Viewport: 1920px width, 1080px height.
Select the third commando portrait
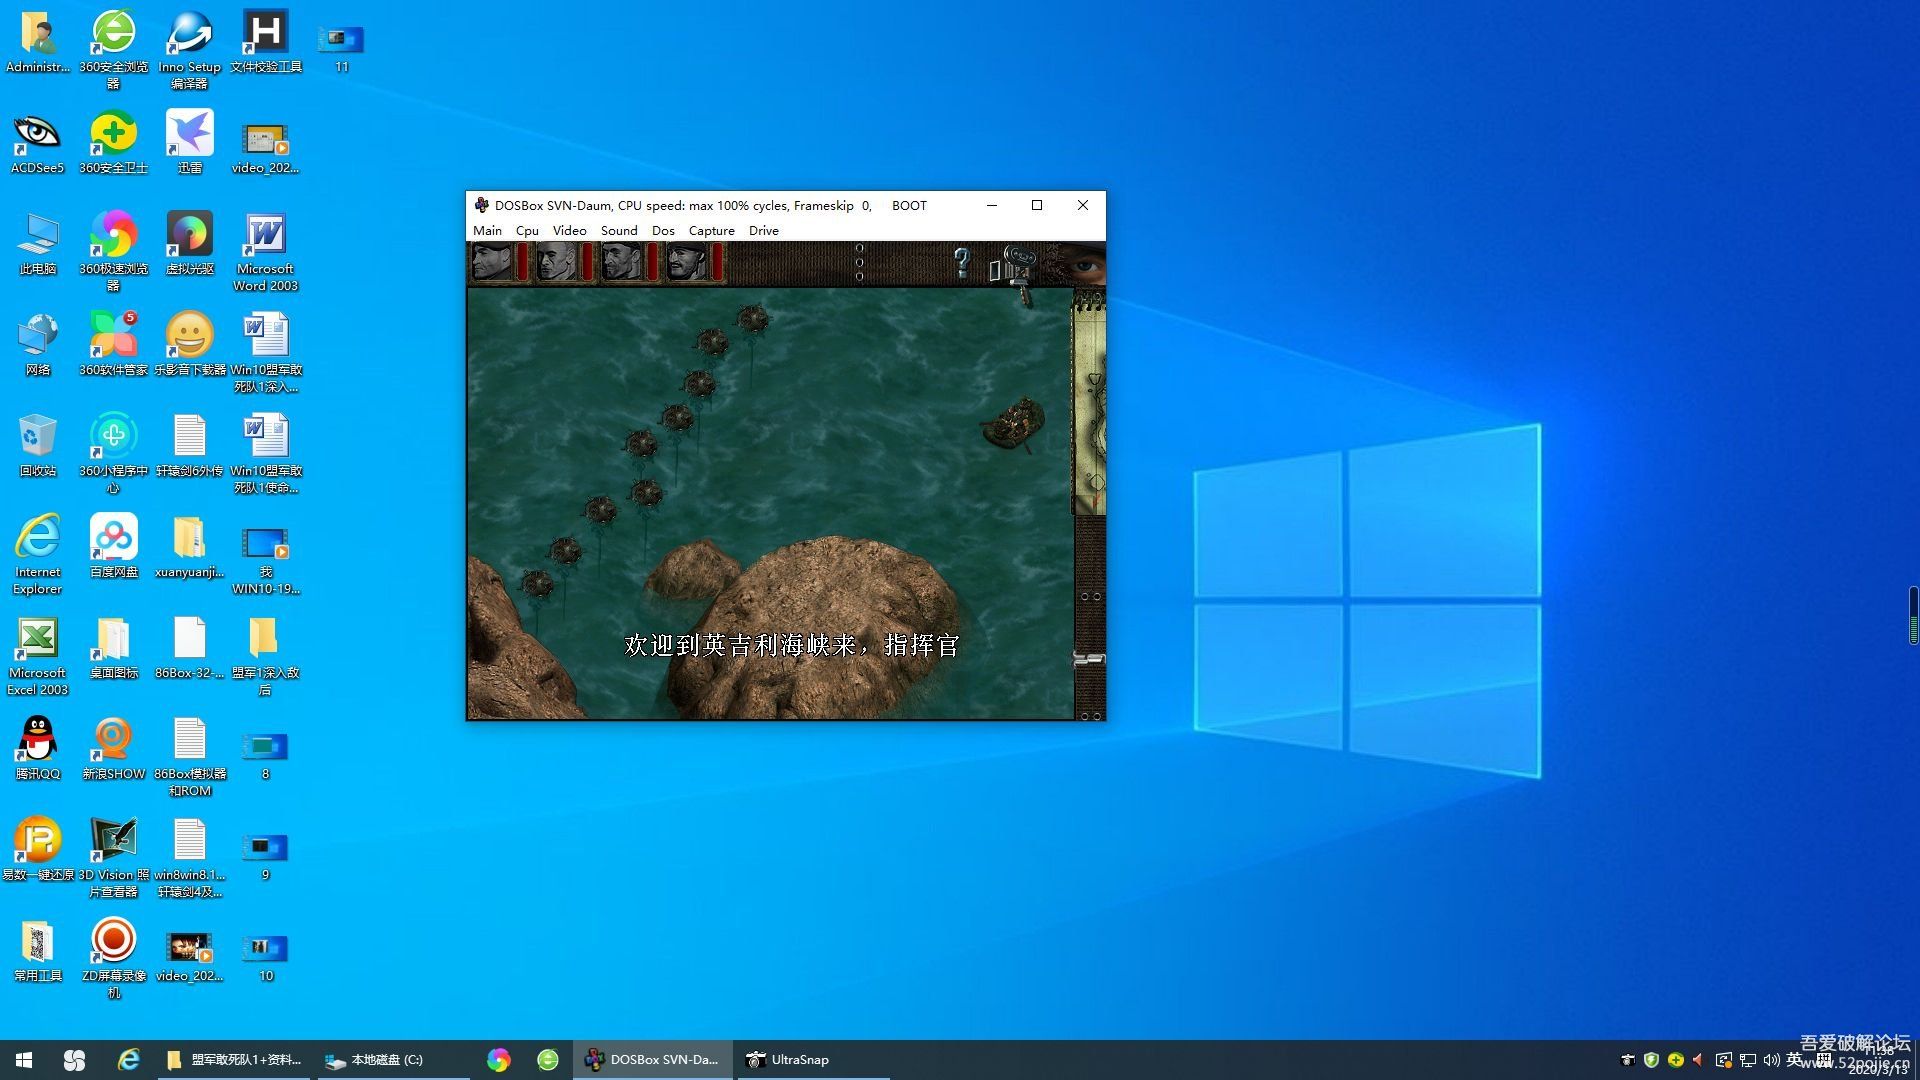point(622,263)
